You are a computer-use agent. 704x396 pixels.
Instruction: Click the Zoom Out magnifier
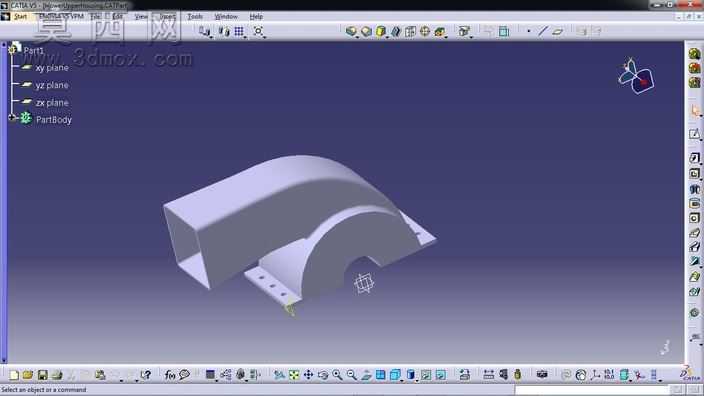pos(352,375)
